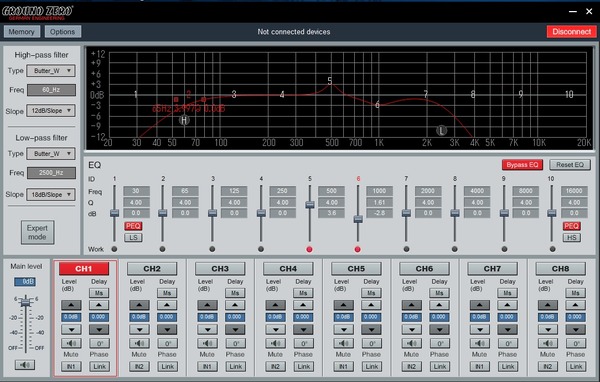Click CH3 input IN1 button
The width and height of the screenshot is (600, 382).
coord(207,366)
